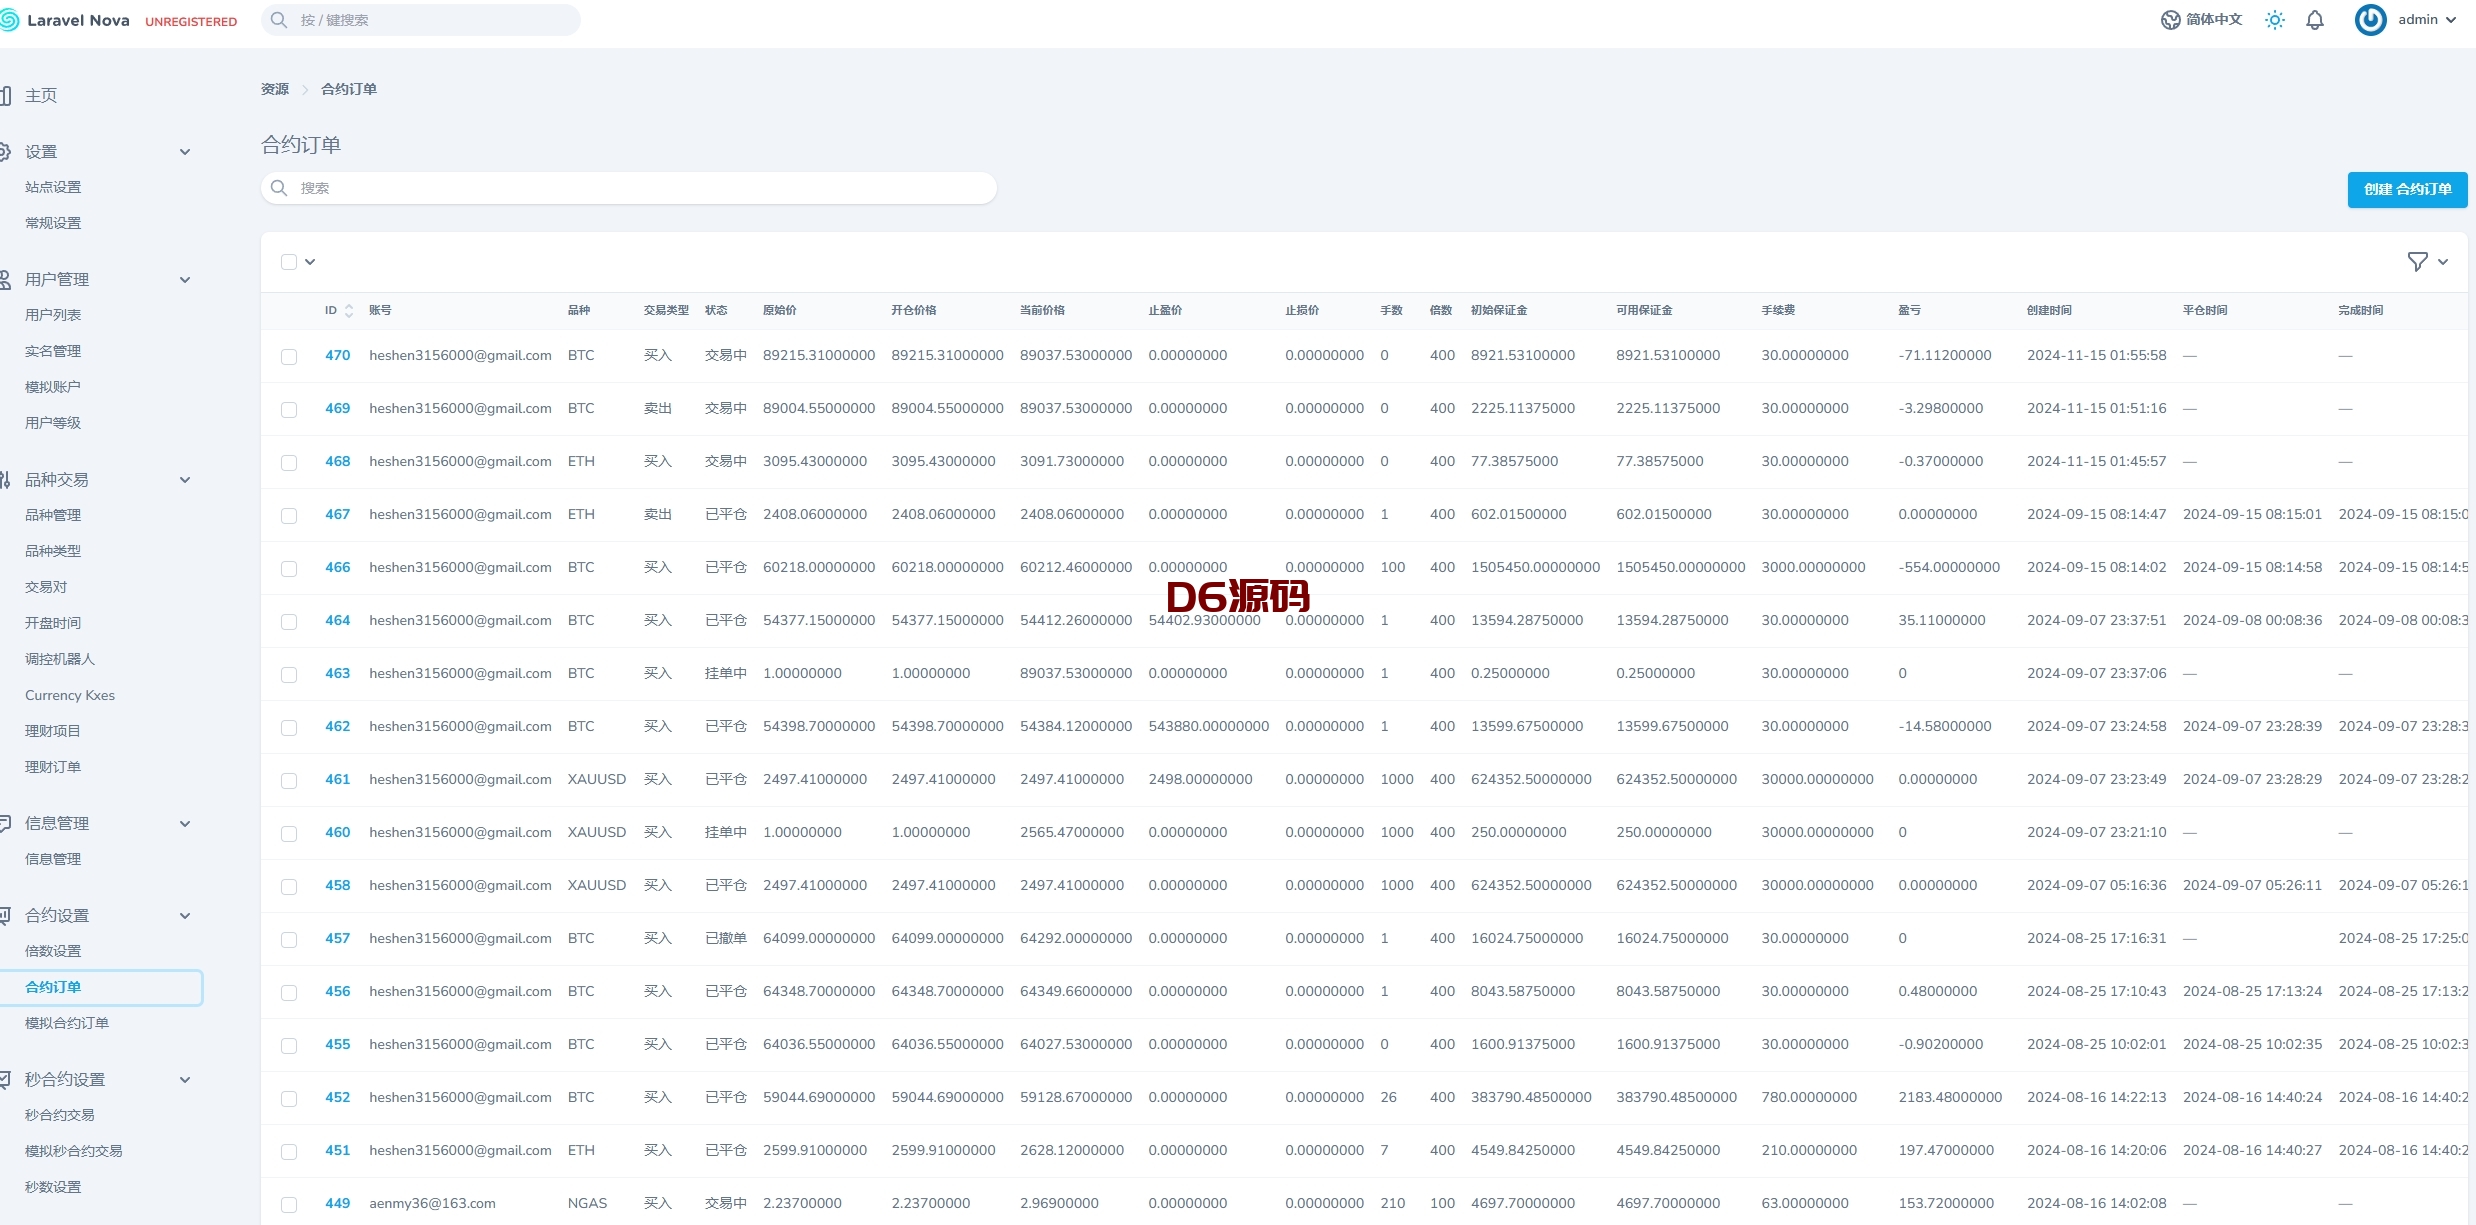Click the Laravel Nova logo icon
The width and height of the screenshot is (2476, 1225).
9,20
